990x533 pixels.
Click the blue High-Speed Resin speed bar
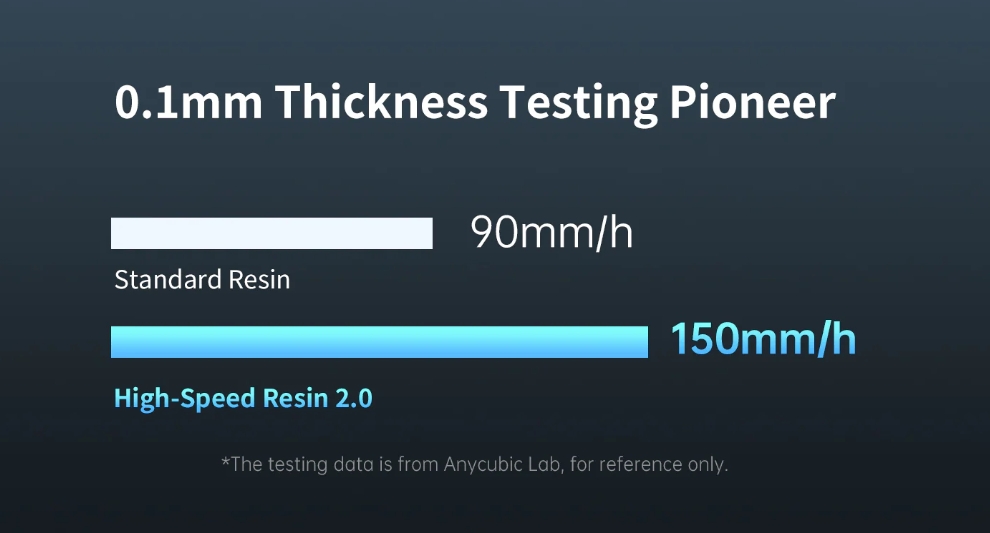click(x=379, y=342)
